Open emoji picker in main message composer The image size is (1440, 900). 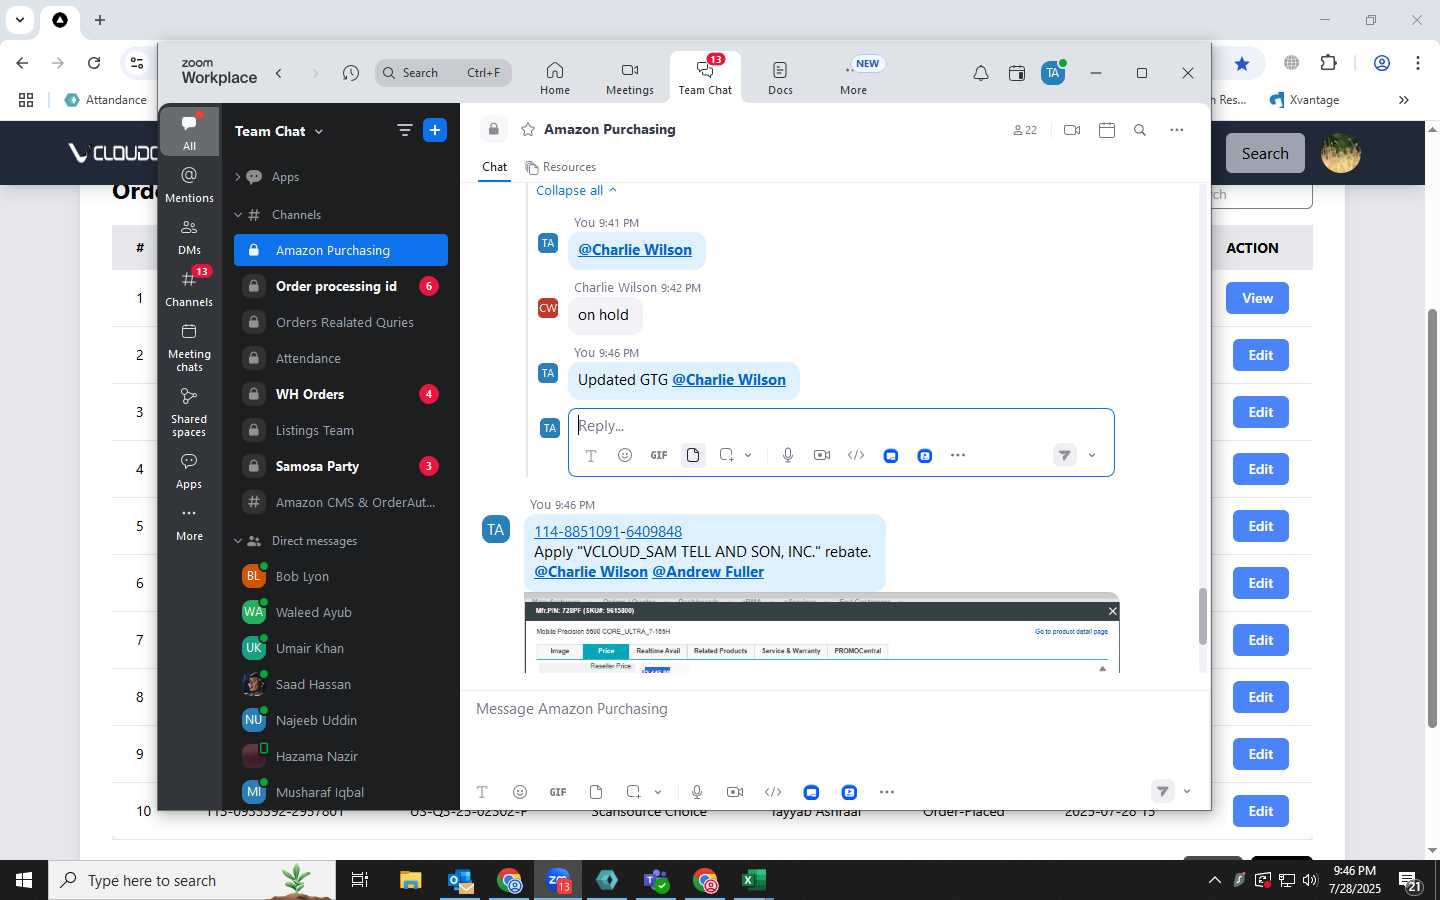coord(520,792)
